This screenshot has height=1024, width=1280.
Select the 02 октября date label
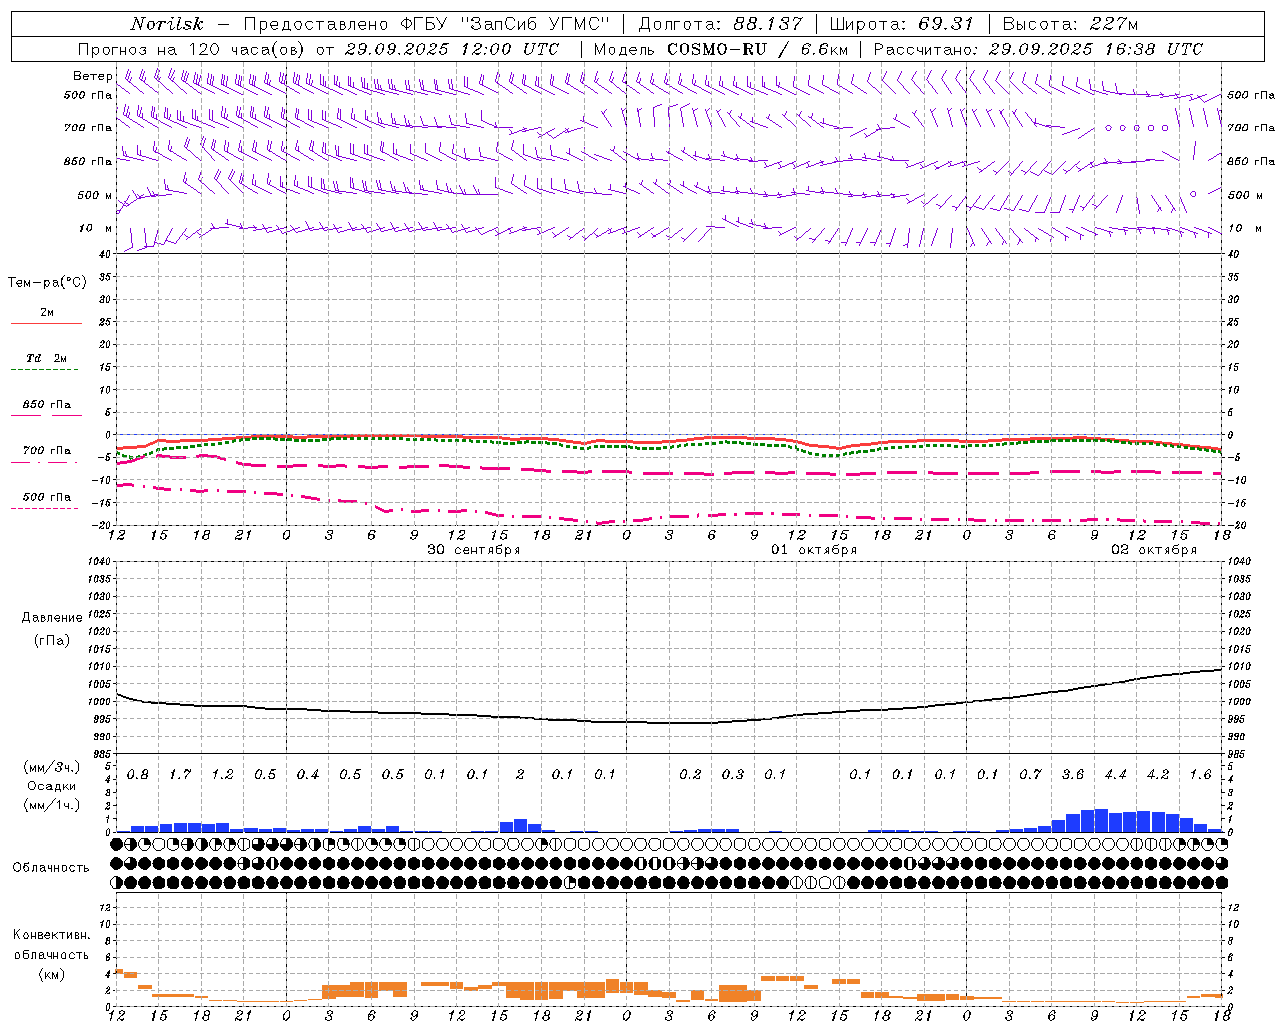[1154, 550]
